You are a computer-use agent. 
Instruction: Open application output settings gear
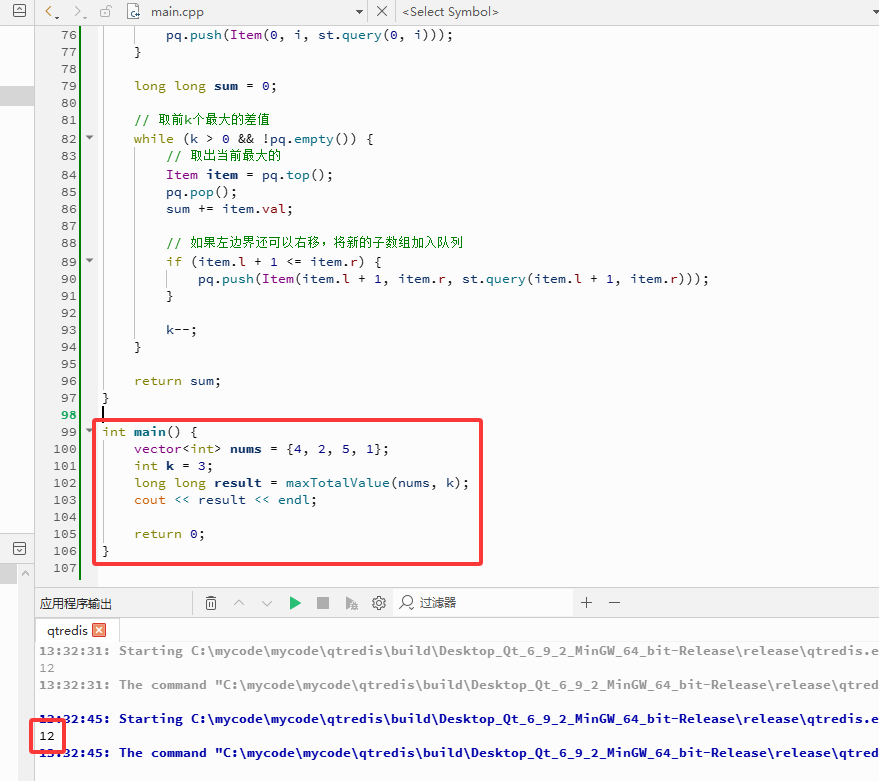379,603
